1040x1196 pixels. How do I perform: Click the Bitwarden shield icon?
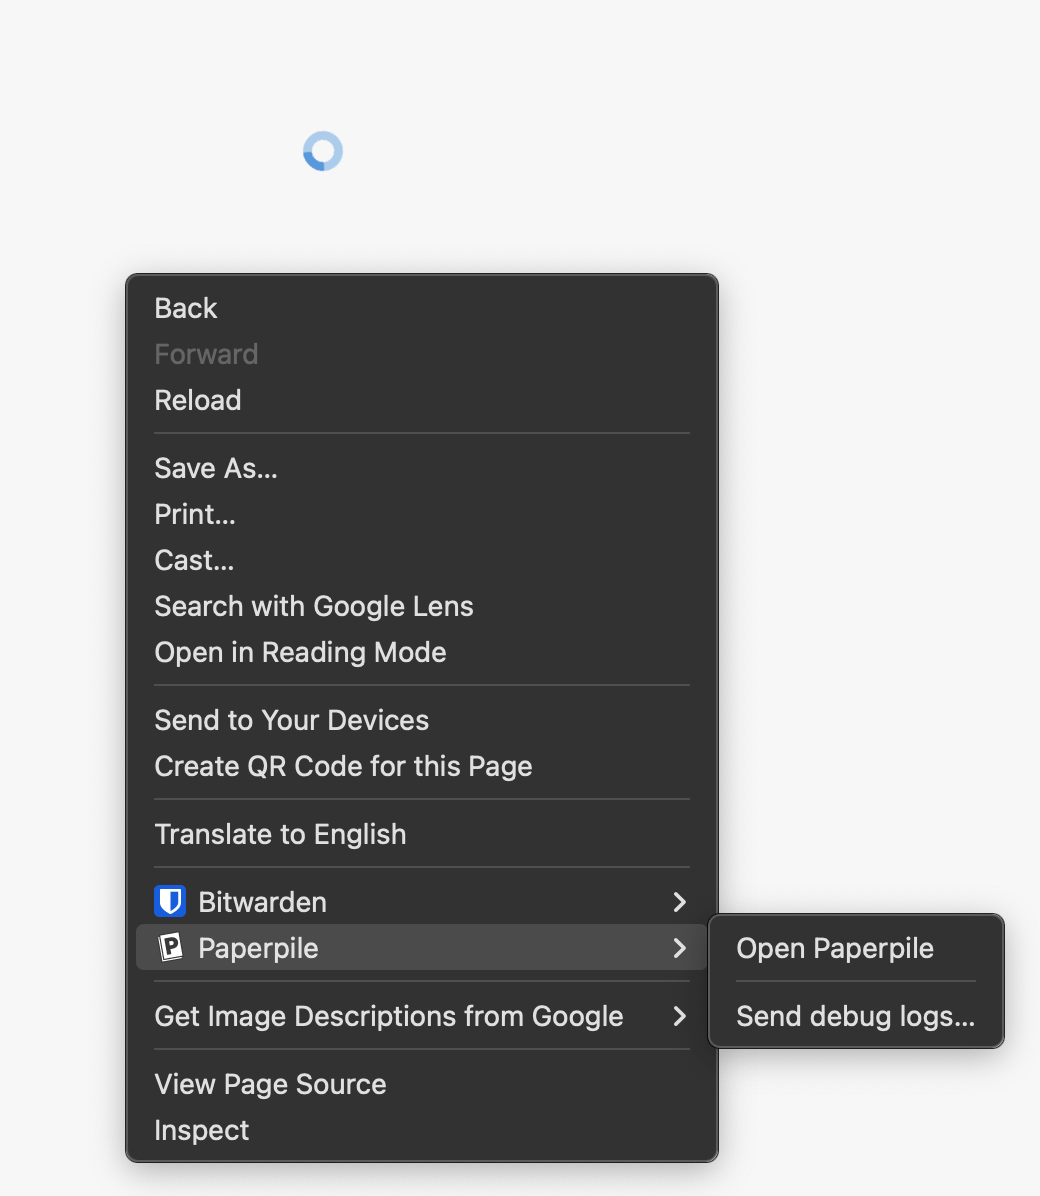170,902
